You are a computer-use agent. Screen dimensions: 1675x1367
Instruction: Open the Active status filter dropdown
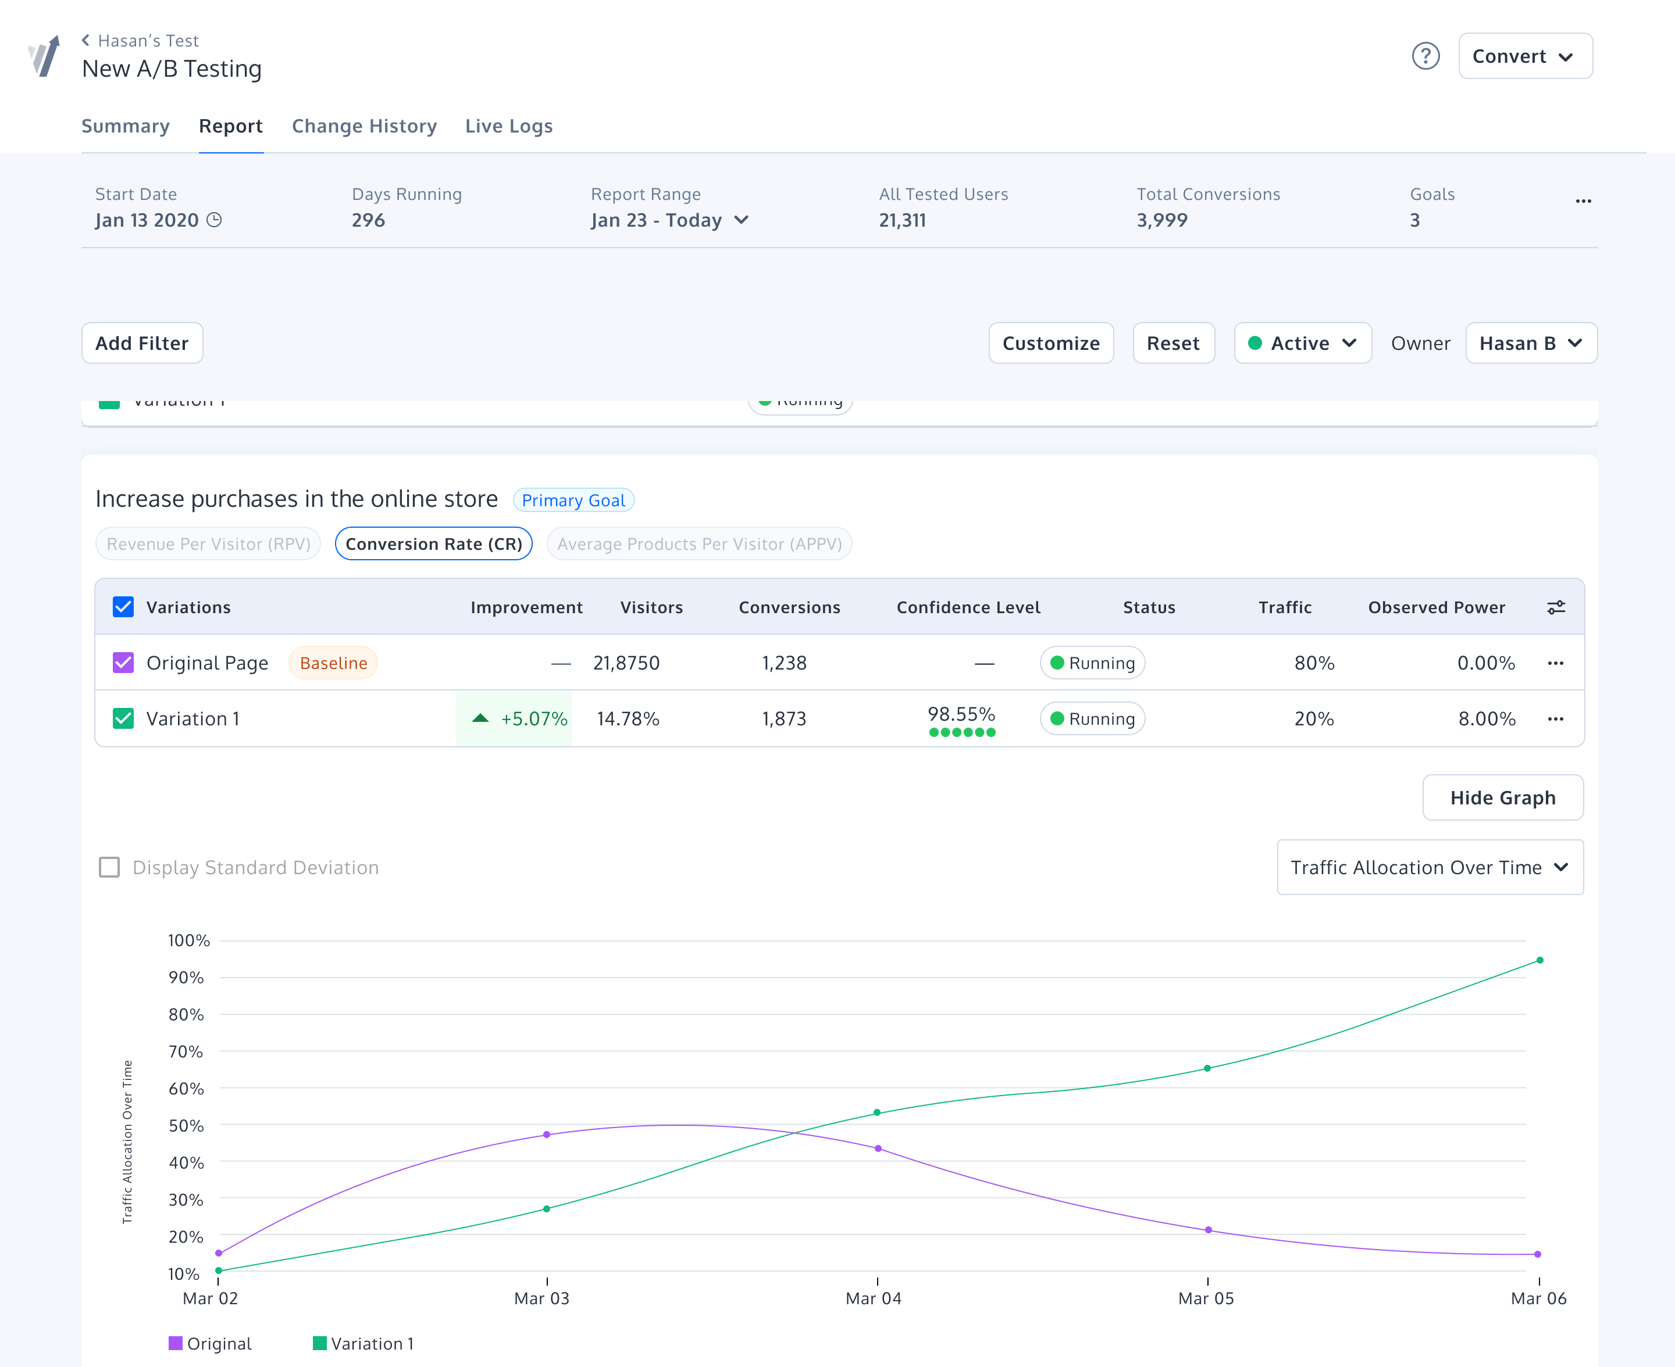tap(1302, 343)
